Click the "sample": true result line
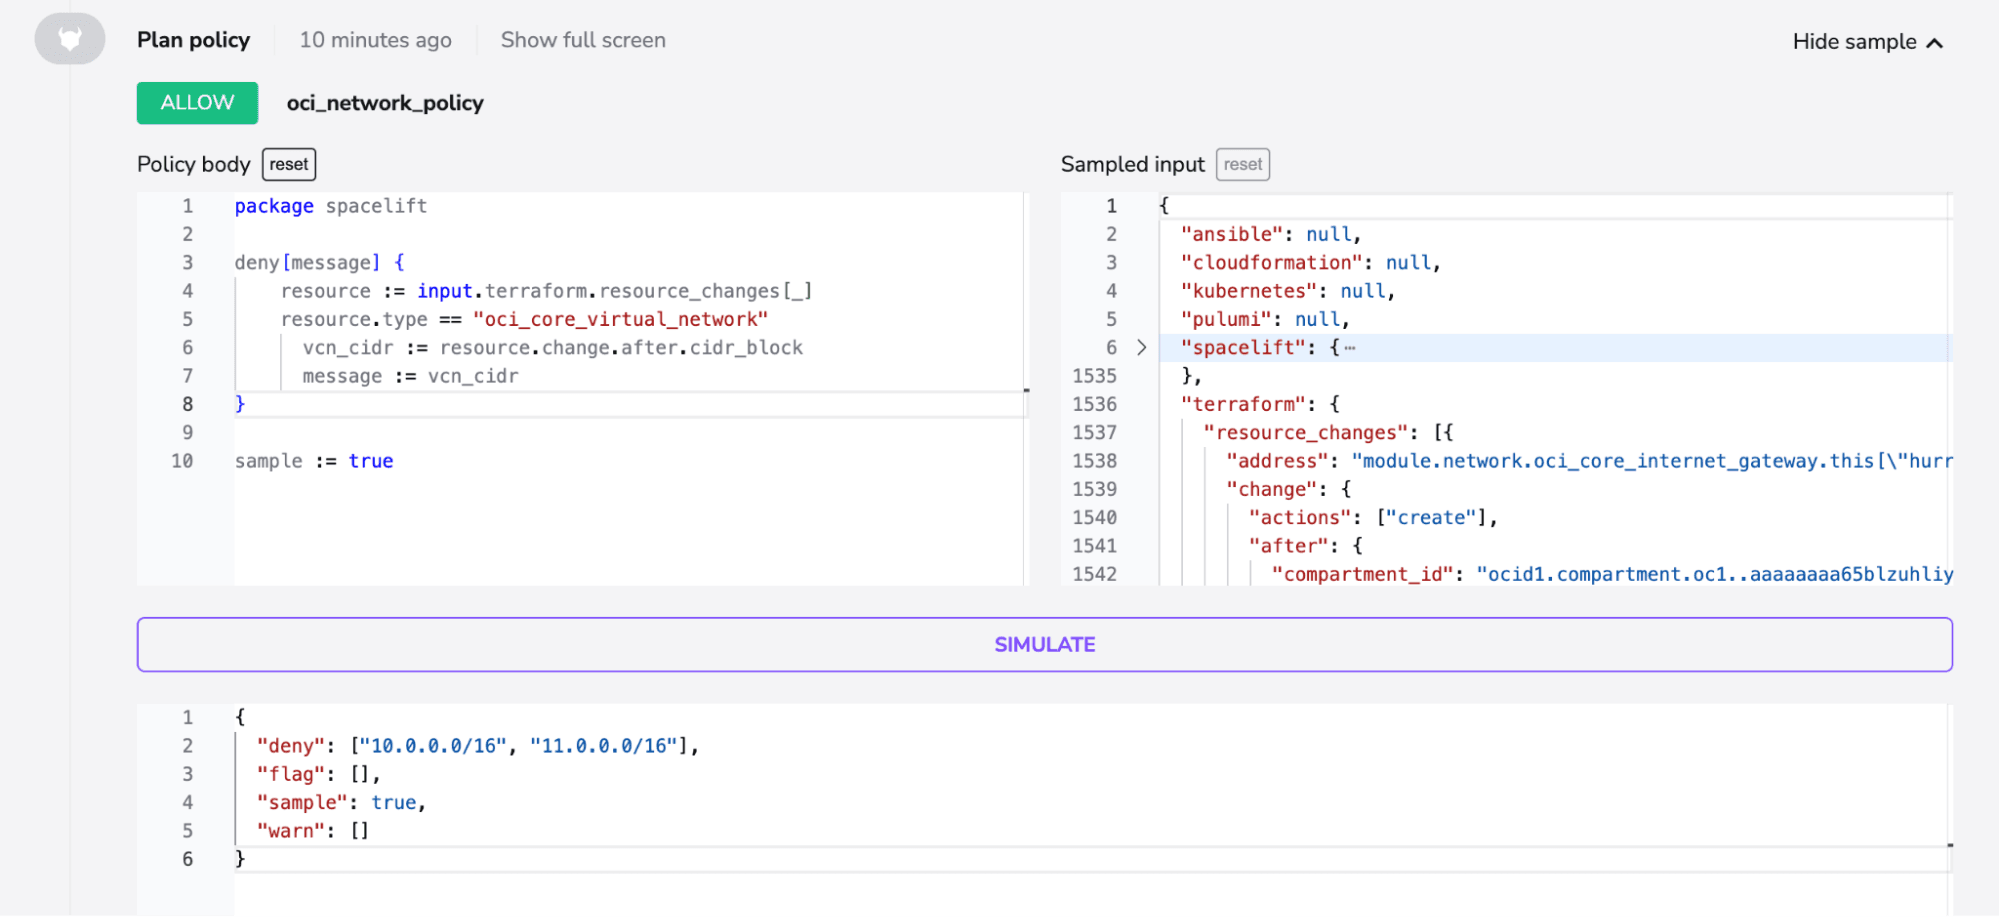Image resolution: width=1999 pixels, height=917 pixels. pyautogui.click(x=342, y=802)
